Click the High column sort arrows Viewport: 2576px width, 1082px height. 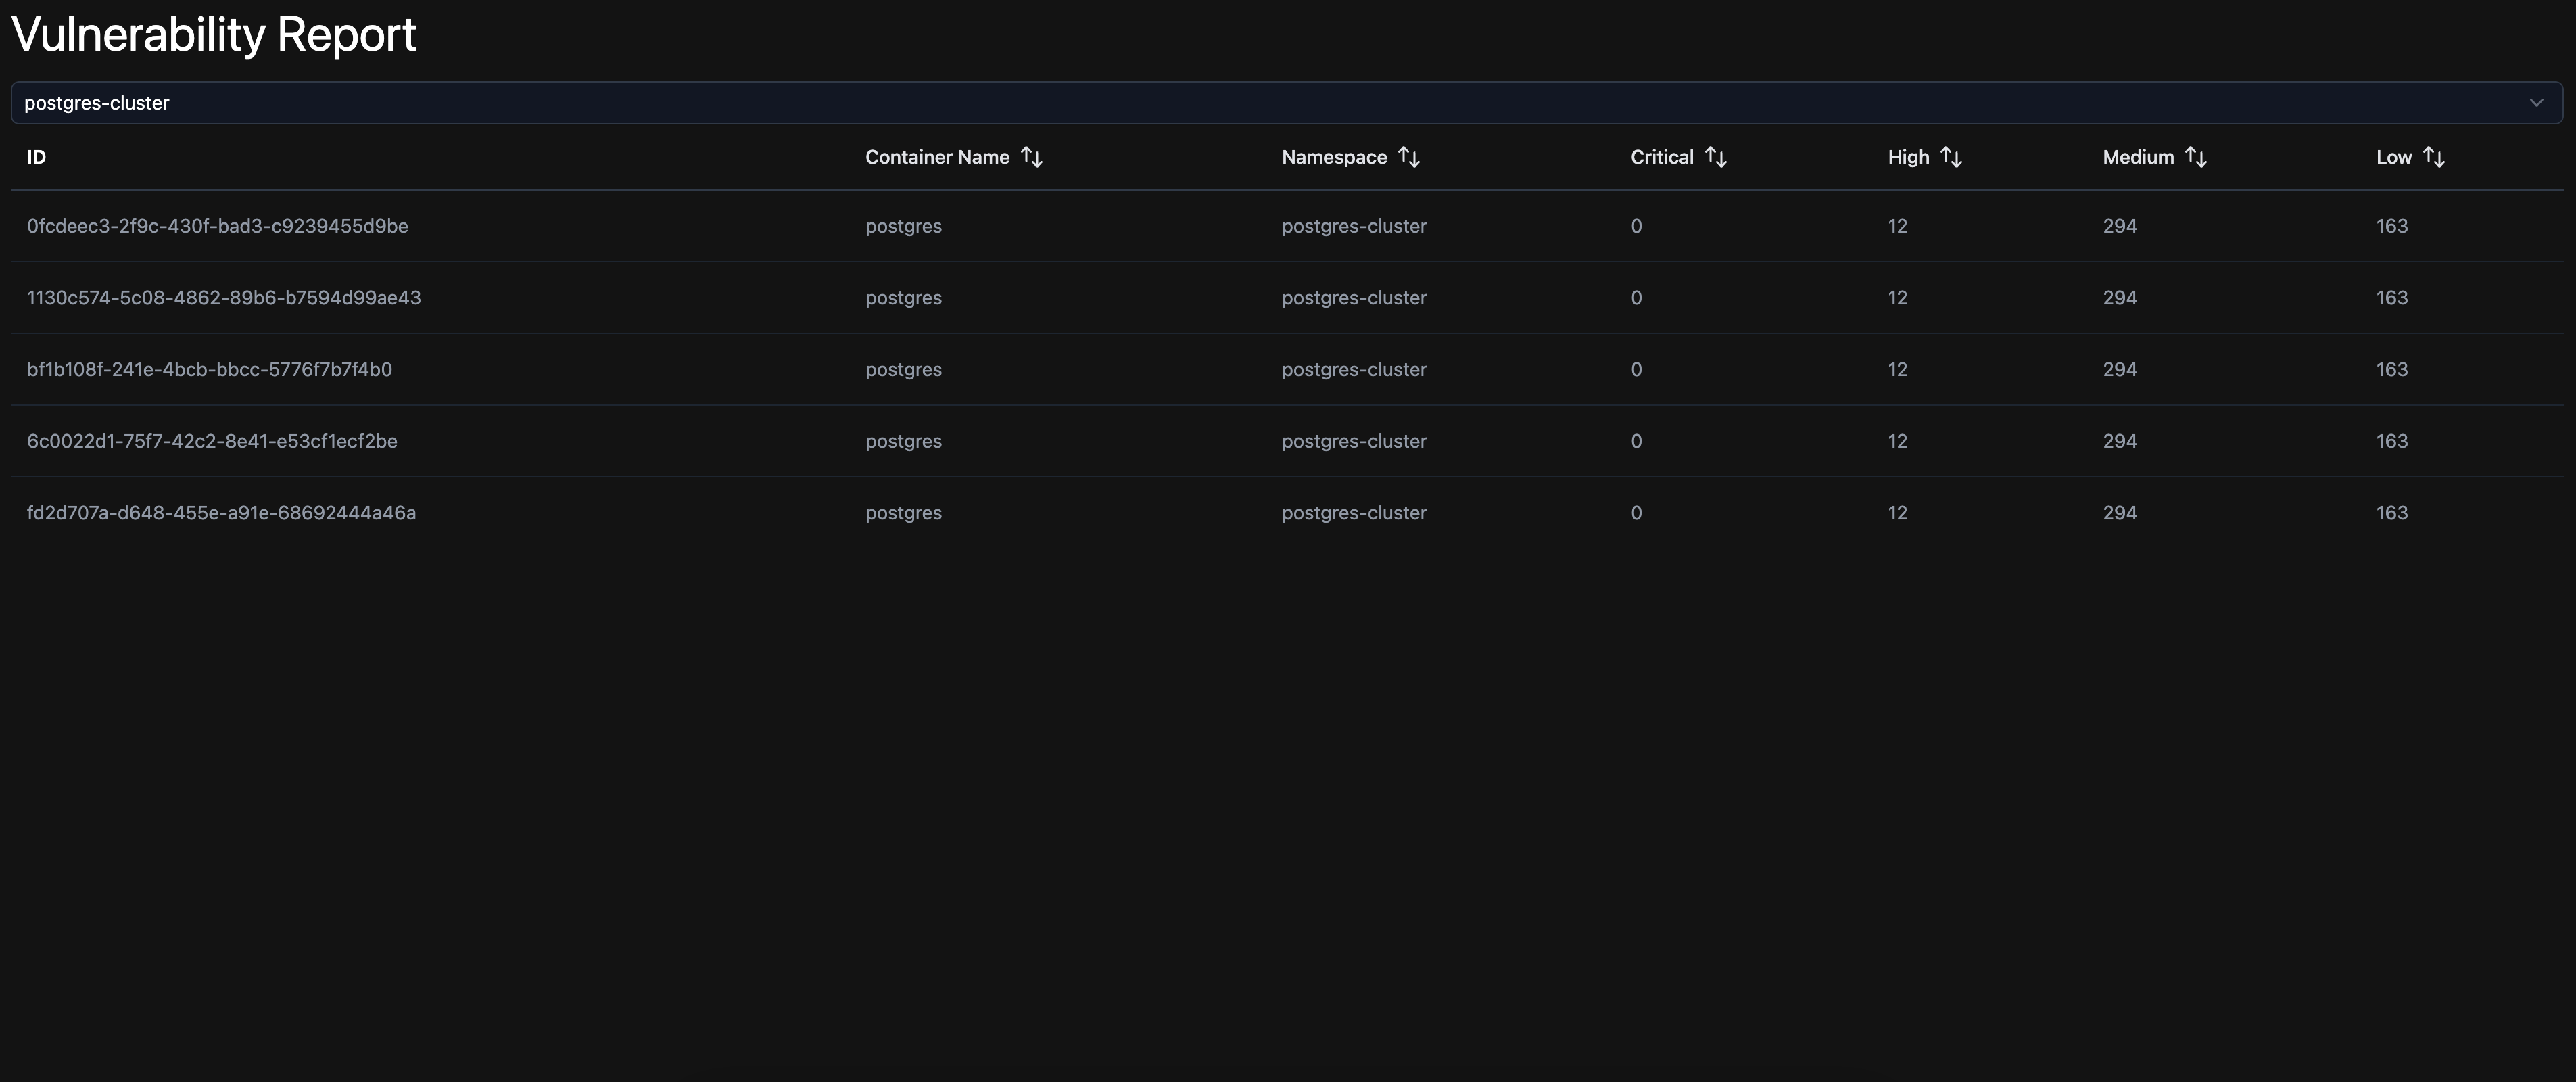pyautogui.click(x=1950, y=157)
